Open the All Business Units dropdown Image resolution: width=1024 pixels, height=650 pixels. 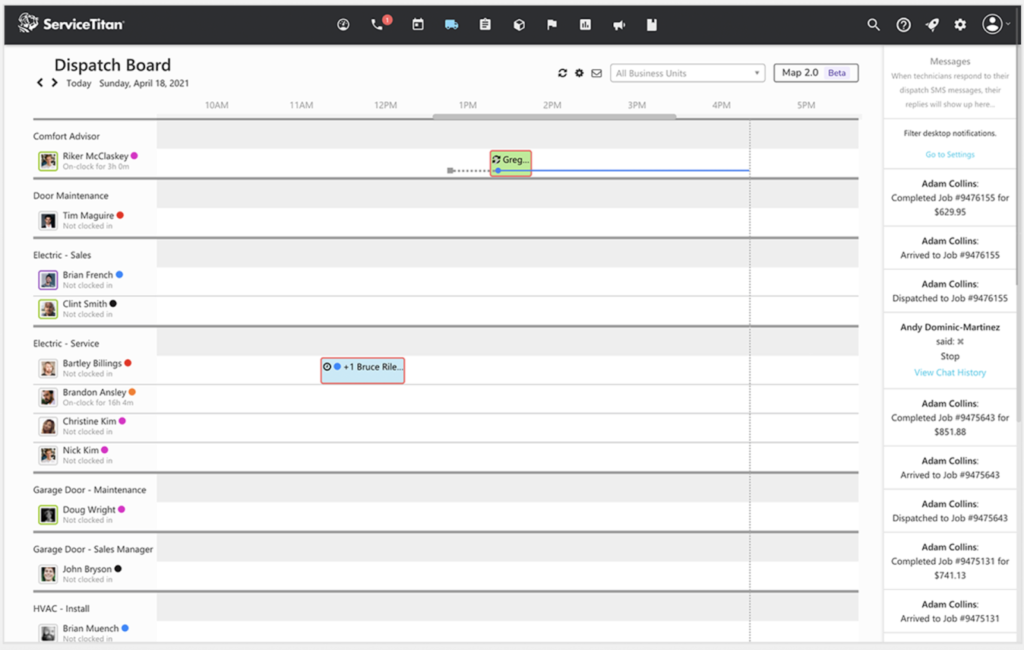click(x=687, y=72)
